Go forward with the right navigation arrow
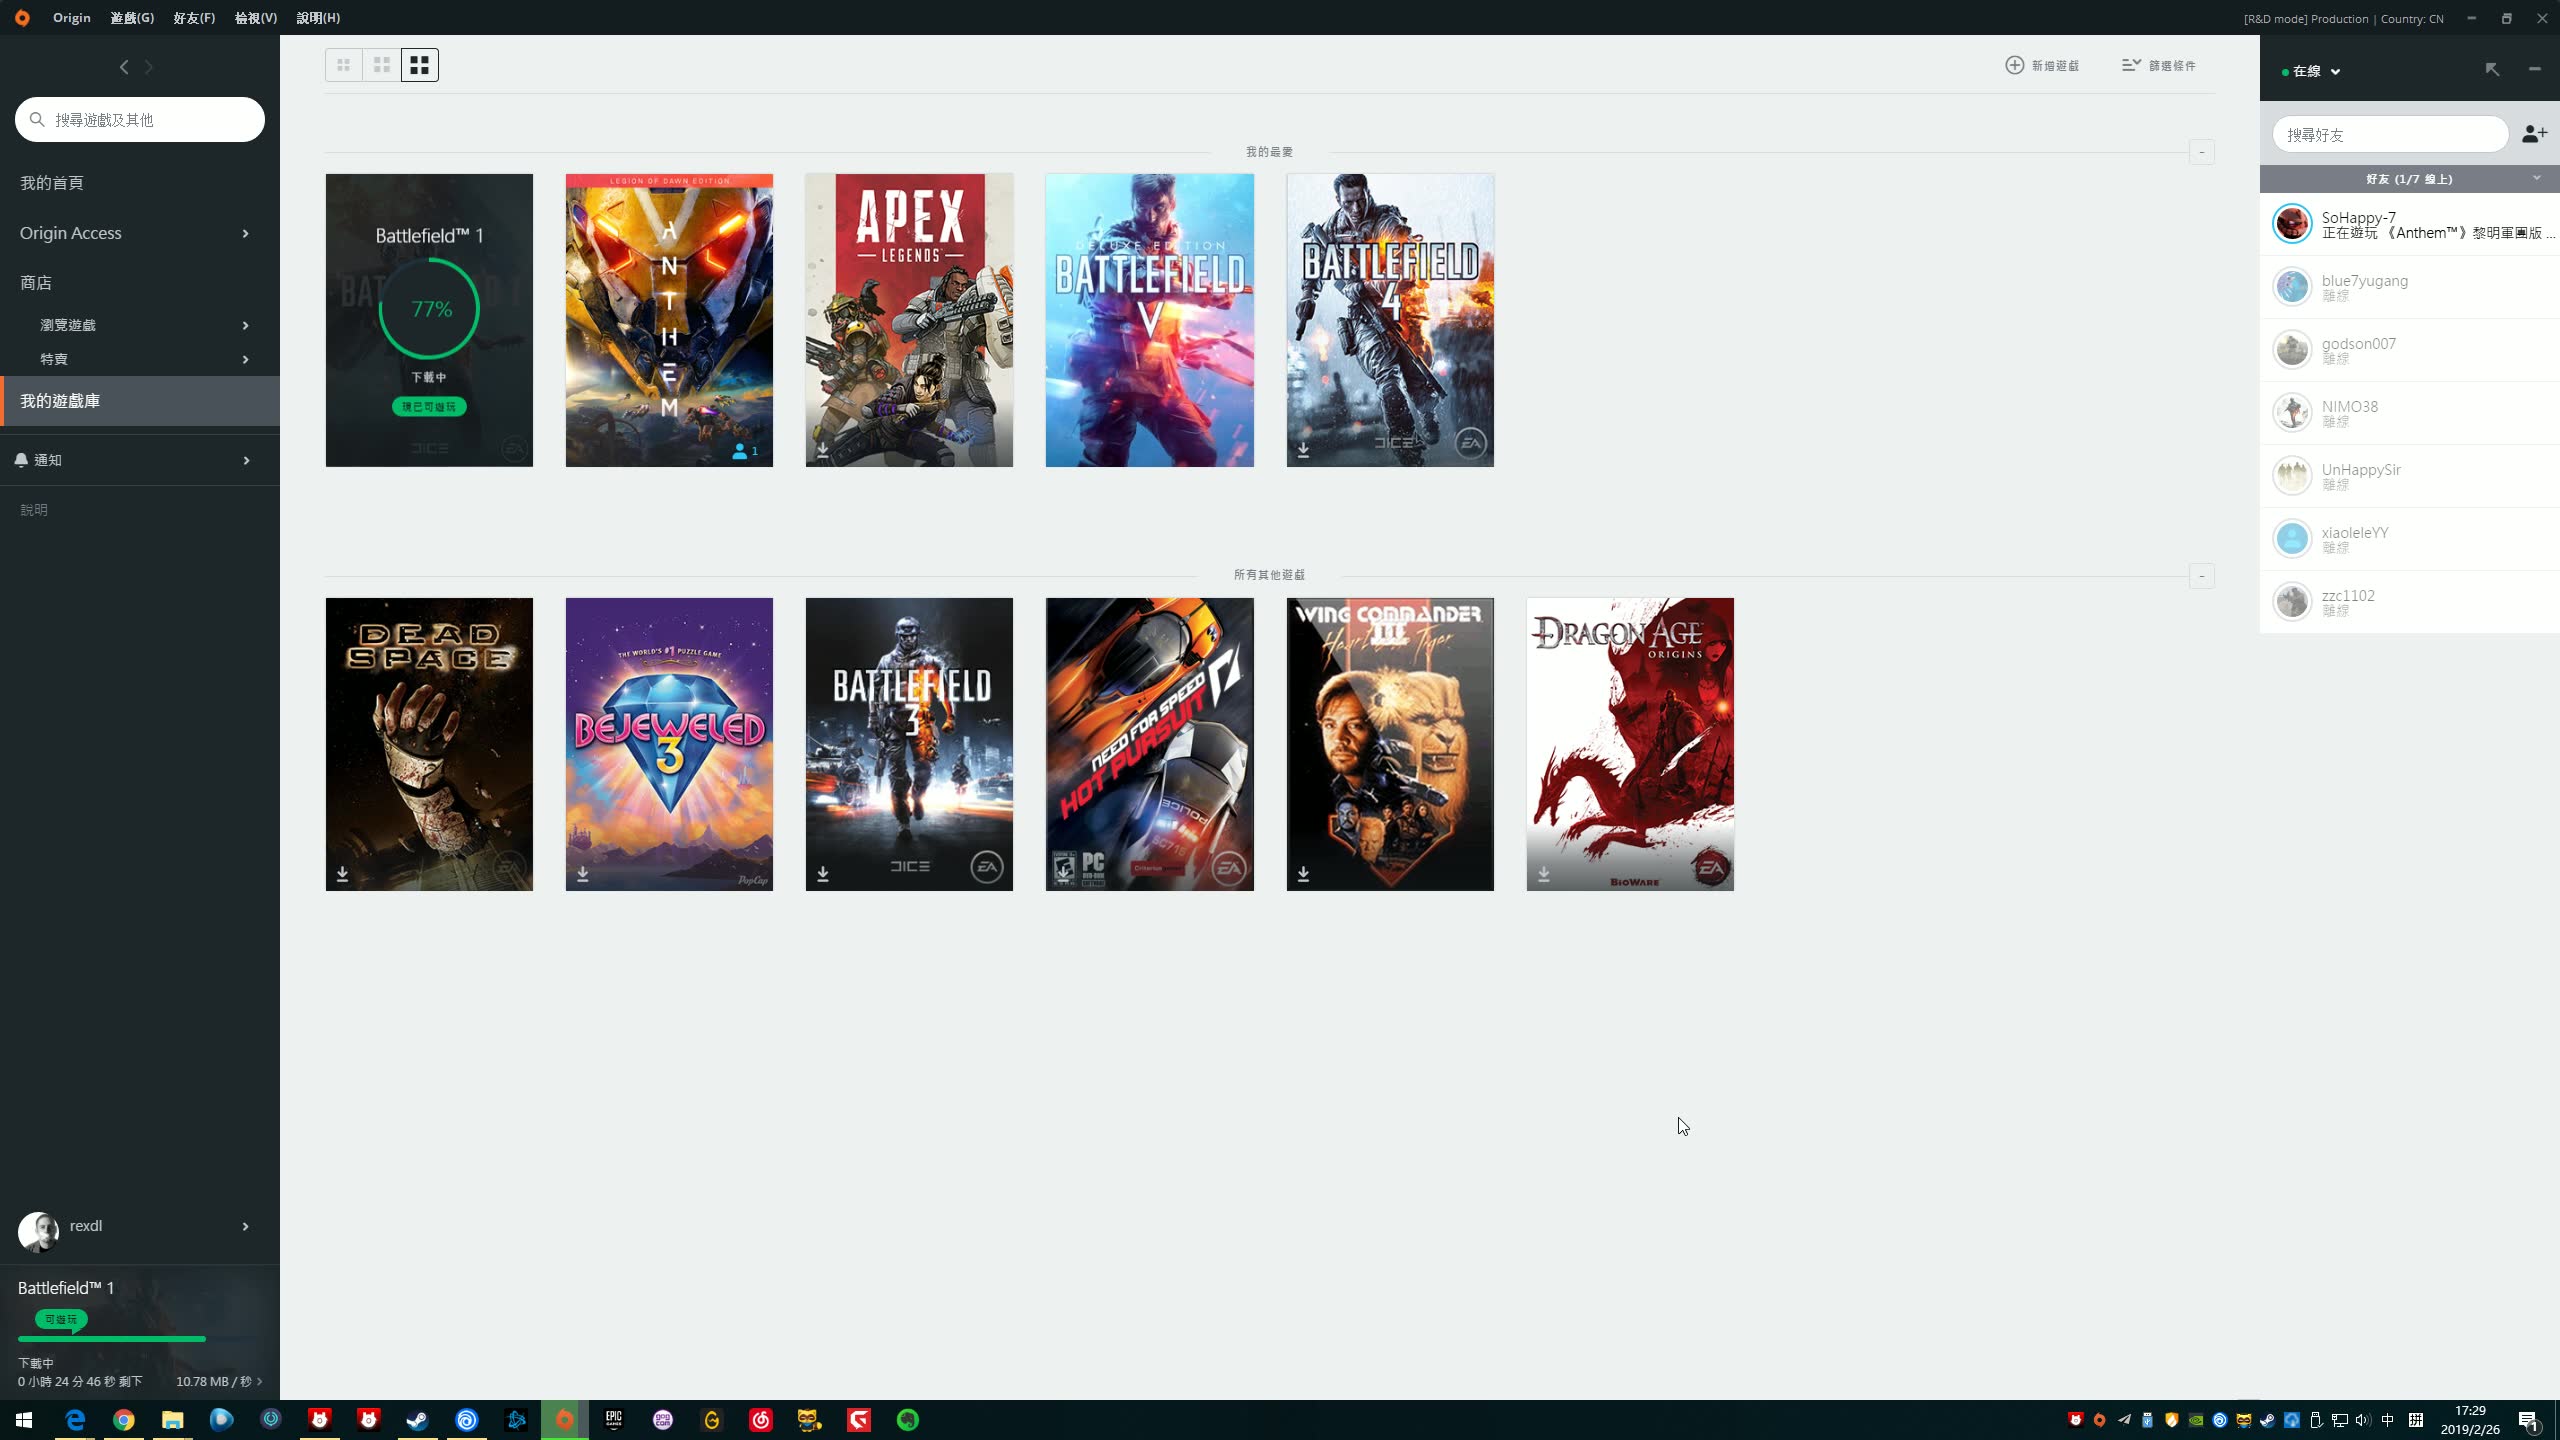2560x1440 pixels. click(149, 67)
